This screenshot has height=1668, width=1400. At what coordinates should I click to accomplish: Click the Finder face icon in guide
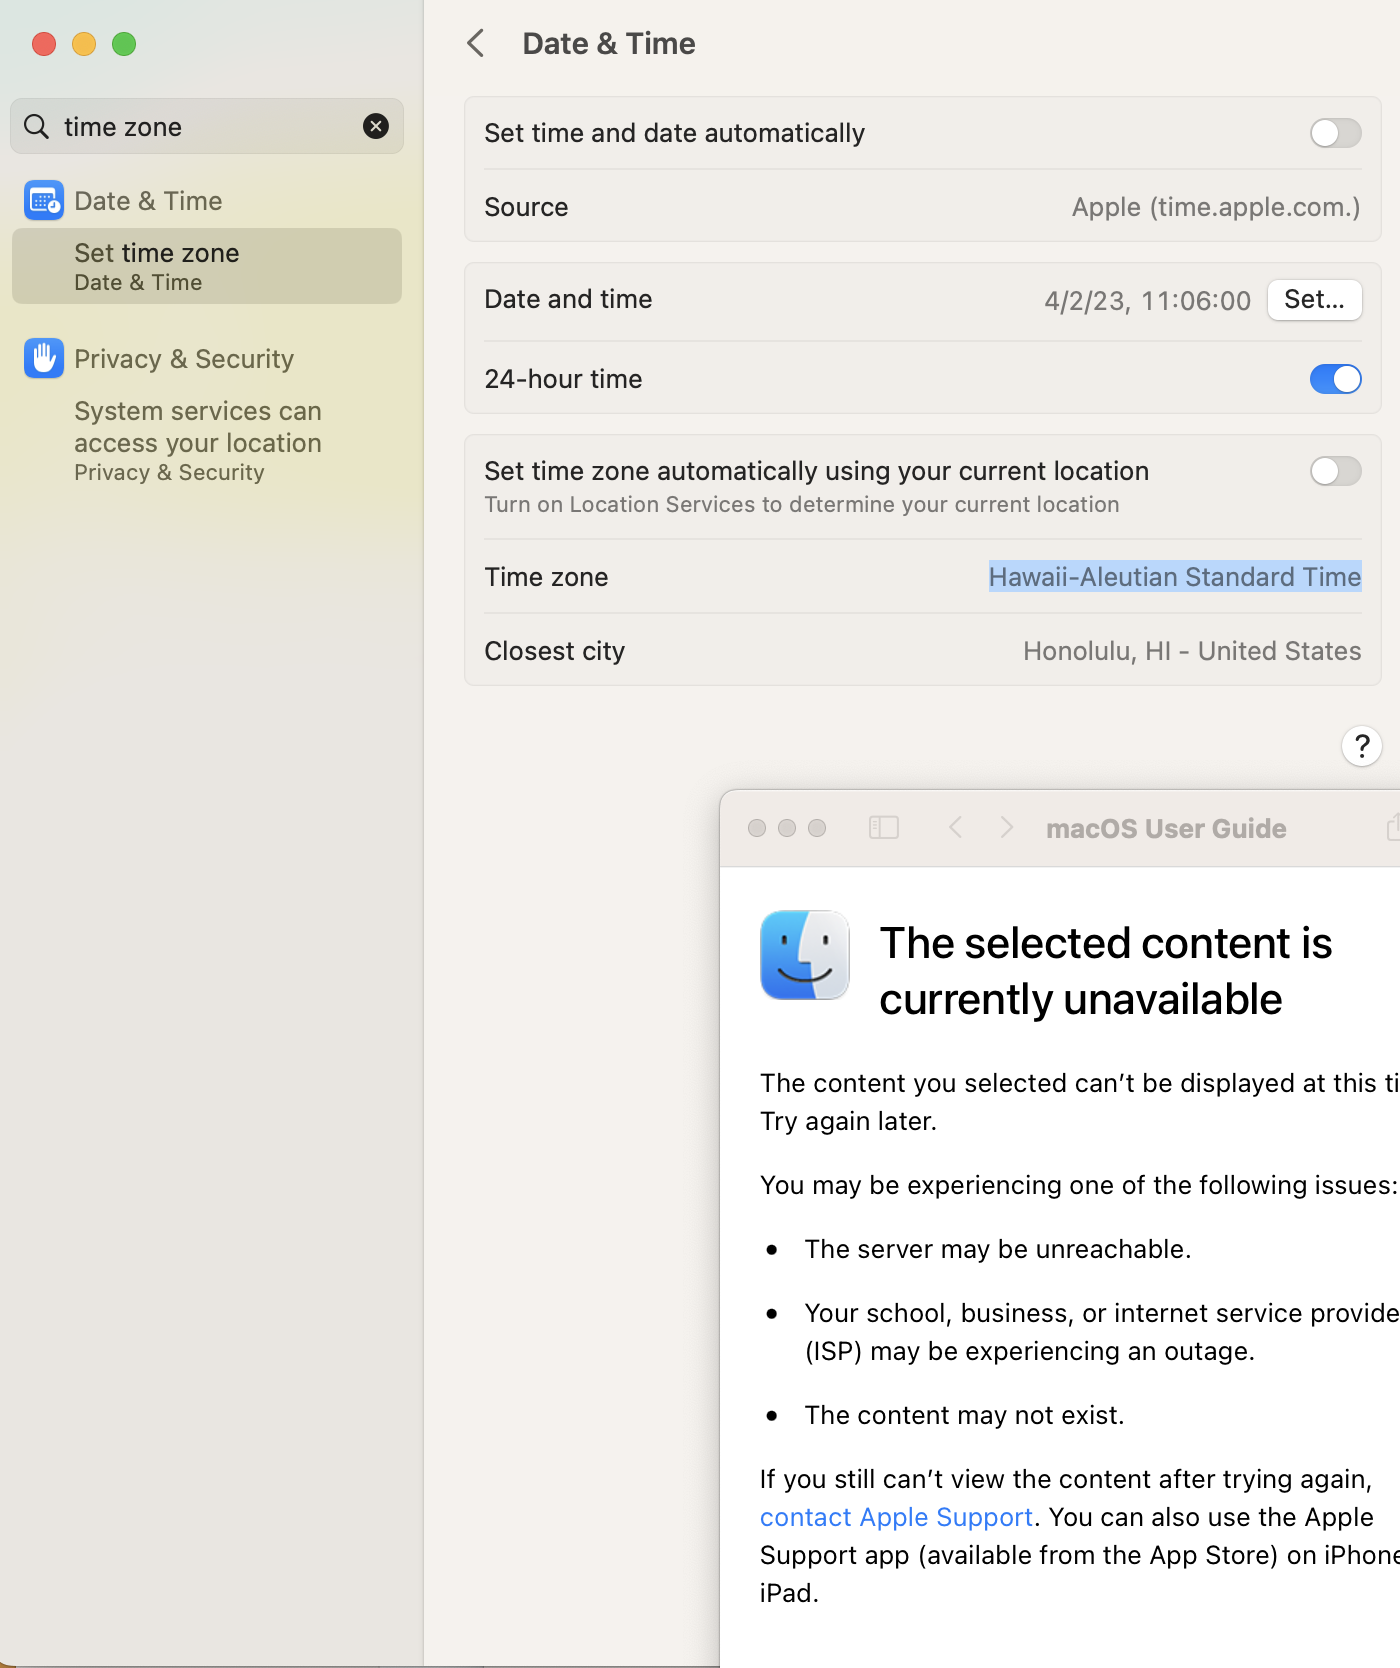pyautogui.click(x=805, y=955)
